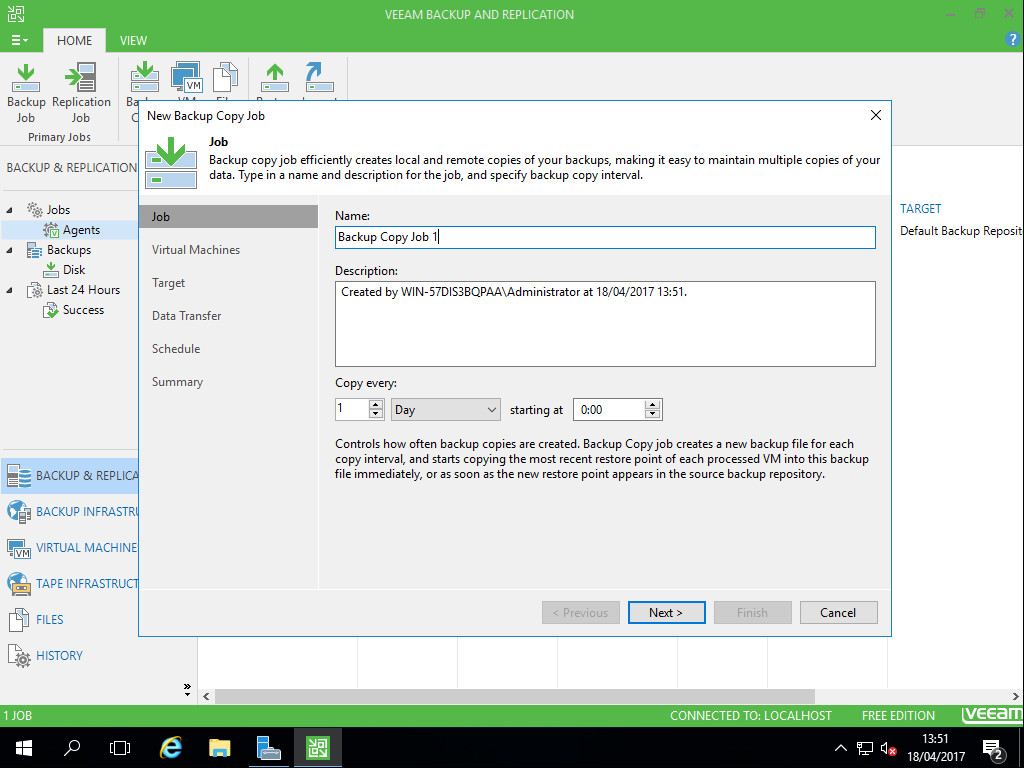Collapse the Jobs tree node
This screenshot has width=1024, height=768.
[x=9, y=210]
